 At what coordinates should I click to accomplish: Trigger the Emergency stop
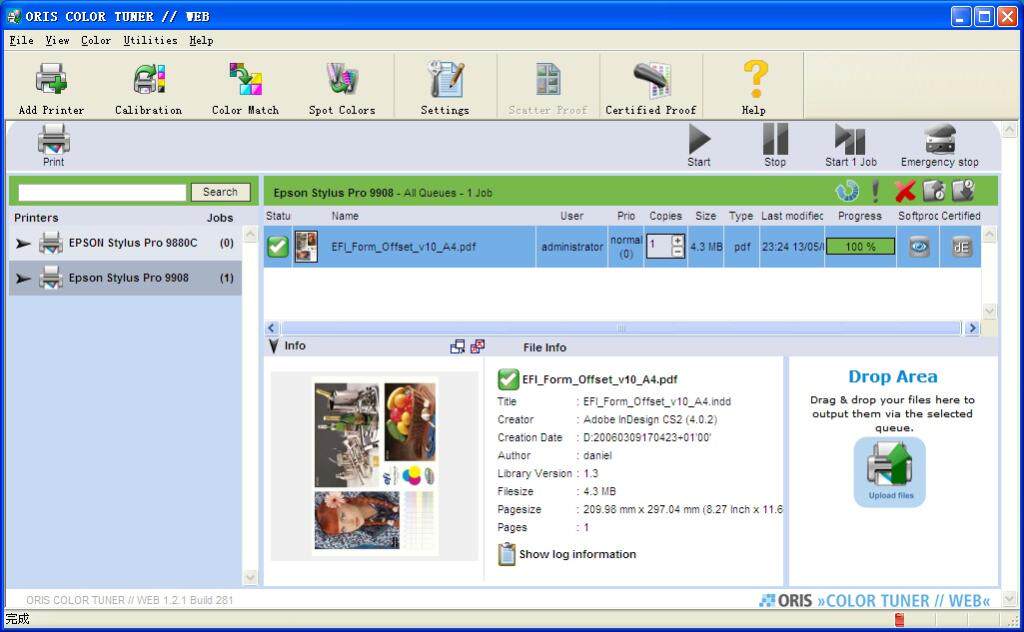point(940,146)
